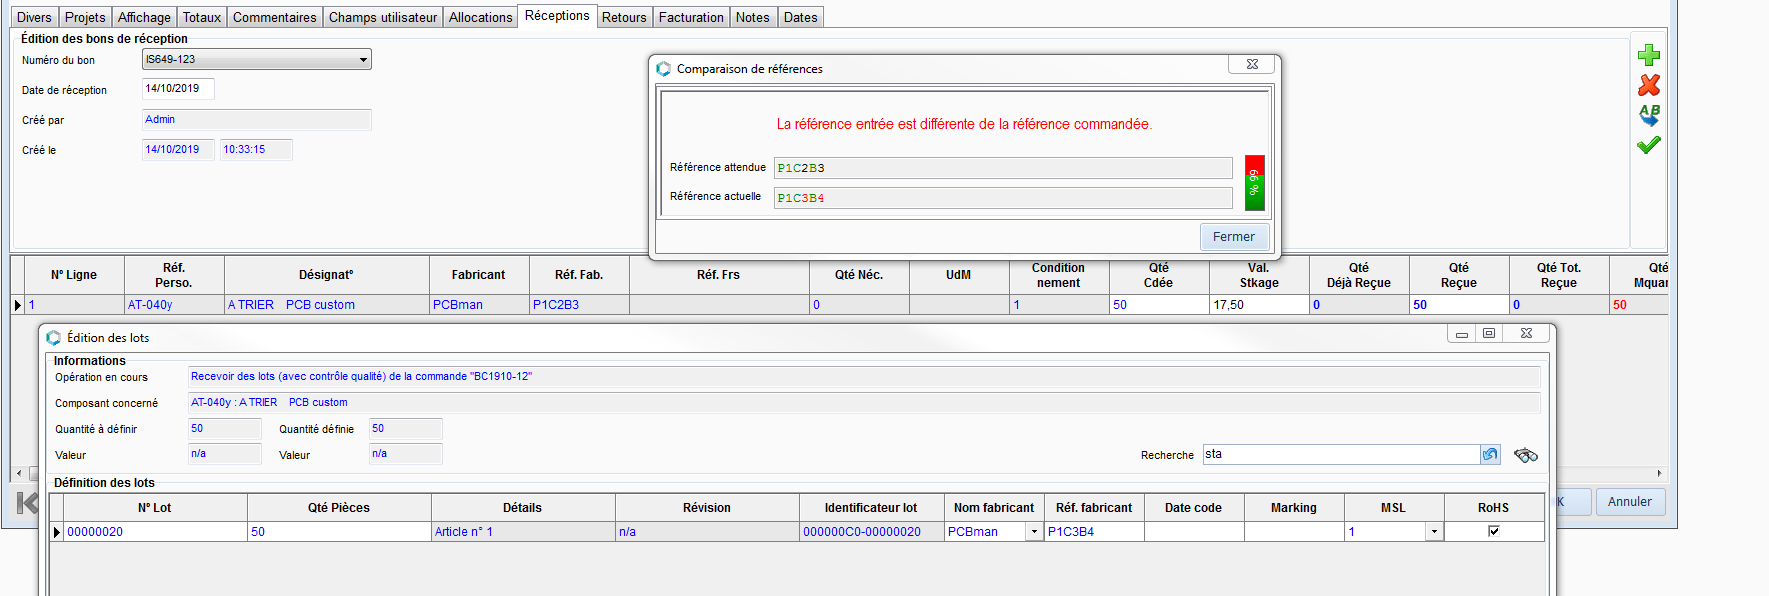Click the Désignat° cell A TRIER PCB custom
This screenshot has height=596, width=1769.
coord(327,305)
